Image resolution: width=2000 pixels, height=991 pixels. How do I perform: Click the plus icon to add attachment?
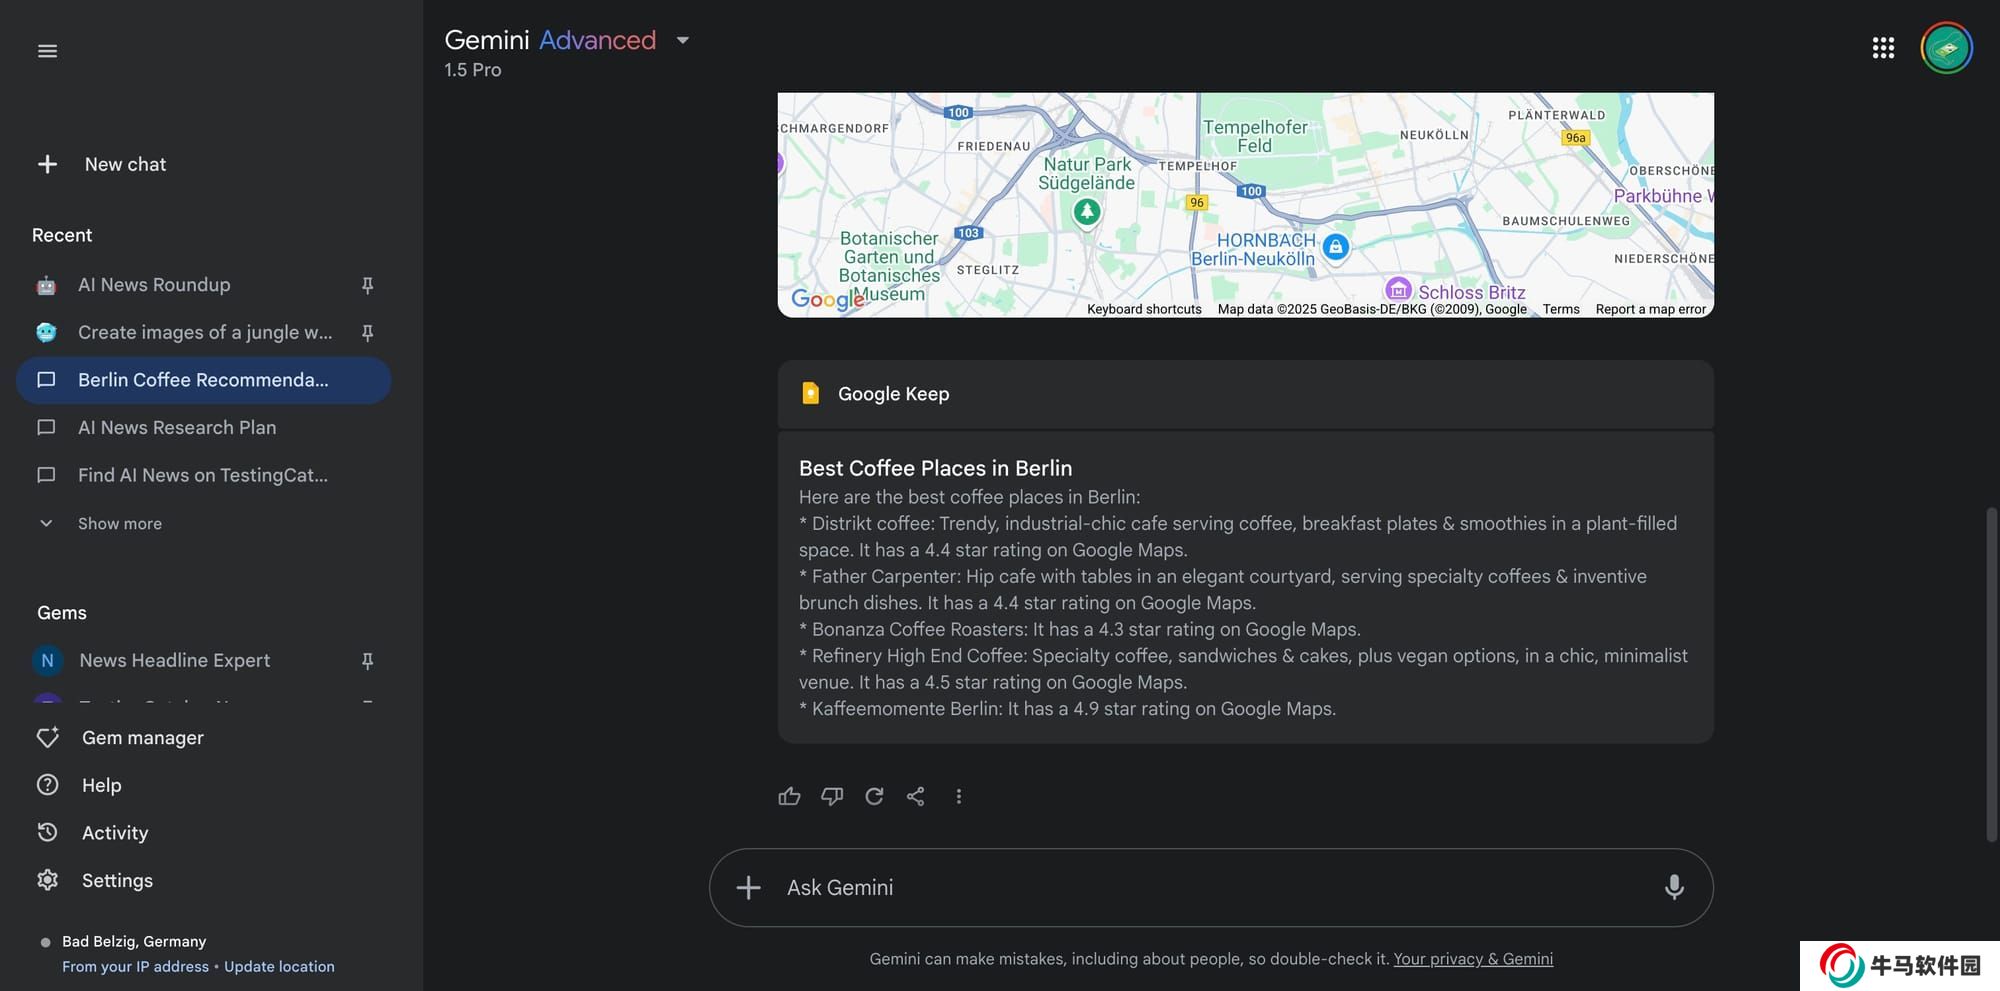748,887
